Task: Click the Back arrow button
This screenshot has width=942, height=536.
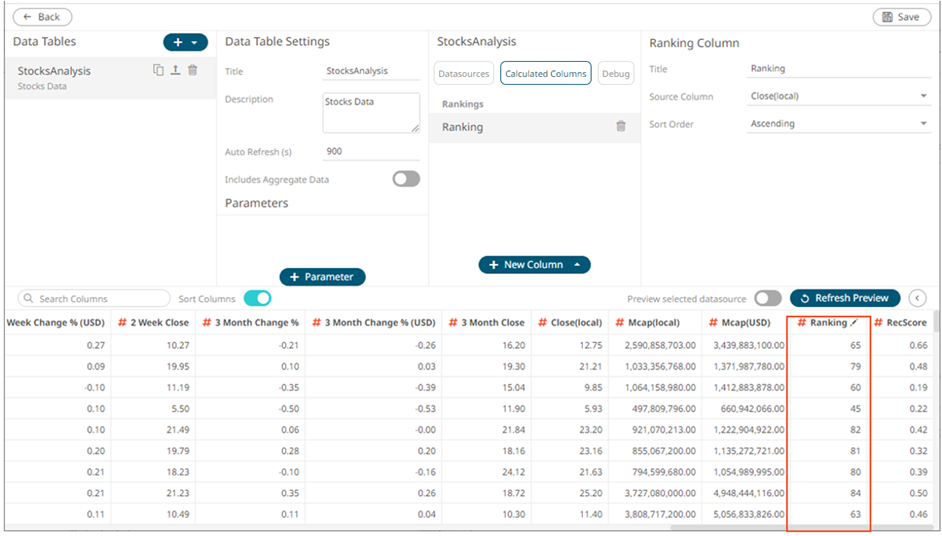Action: (x=42, y=17)
